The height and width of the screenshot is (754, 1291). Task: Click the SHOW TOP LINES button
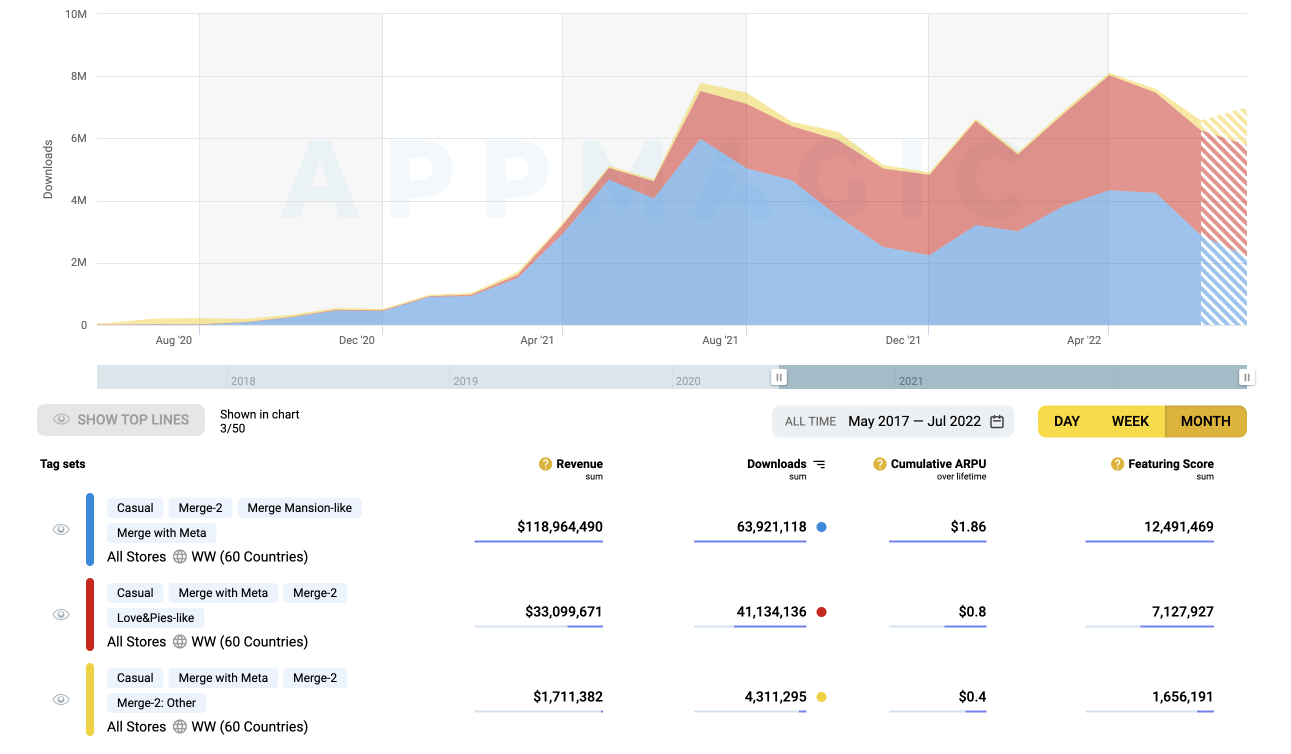coord(121,420)
